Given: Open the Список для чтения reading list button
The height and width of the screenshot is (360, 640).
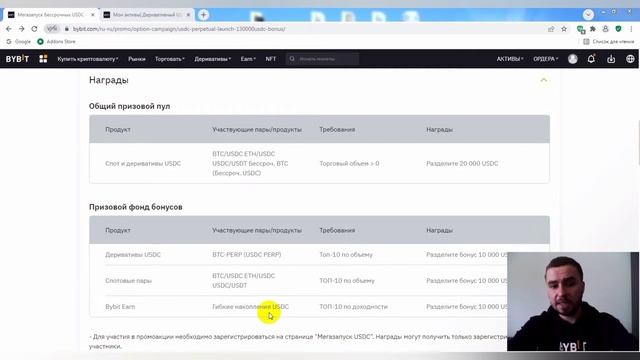Looking at the screenshot, I should coord(609,42).
